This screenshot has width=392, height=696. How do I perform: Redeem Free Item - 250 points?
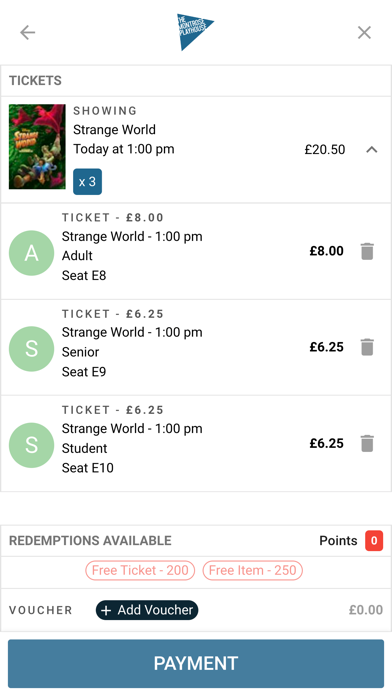coord(253,570)
